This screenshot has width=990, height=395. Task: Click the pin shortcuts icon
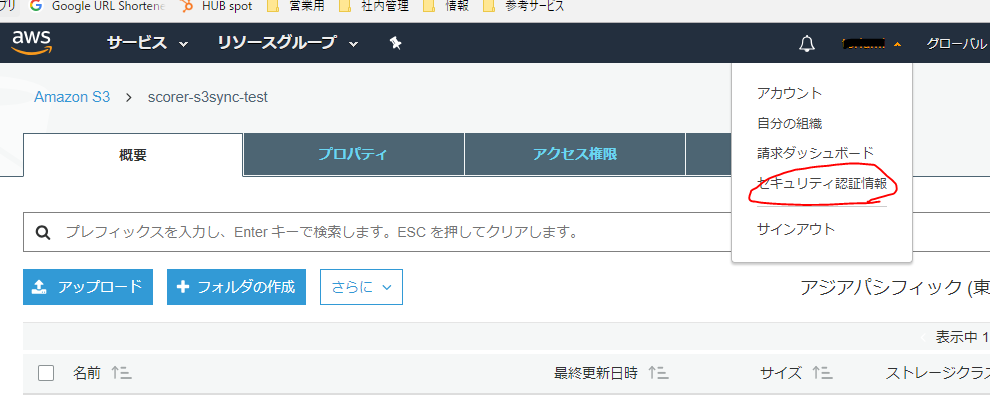click(x=395, y=43)
